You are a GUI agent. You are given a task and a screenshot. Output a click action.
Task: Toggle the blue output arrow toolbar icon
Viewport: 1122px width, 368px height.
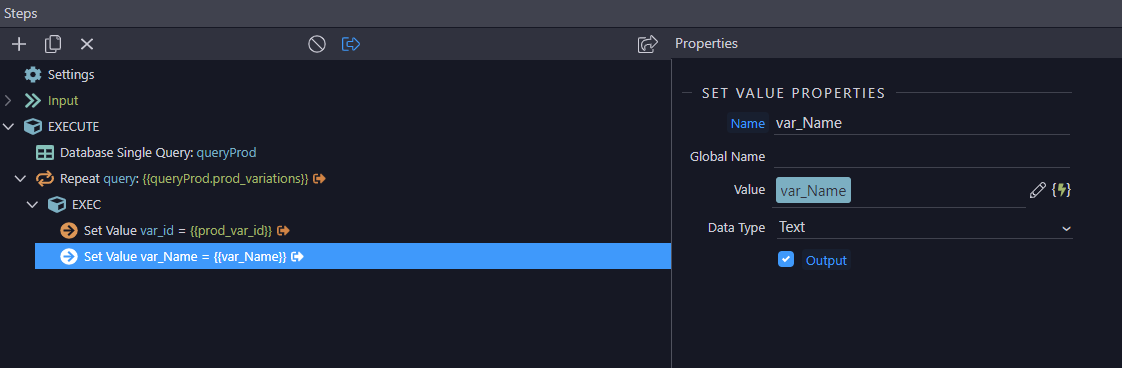[x=351, y=44]
